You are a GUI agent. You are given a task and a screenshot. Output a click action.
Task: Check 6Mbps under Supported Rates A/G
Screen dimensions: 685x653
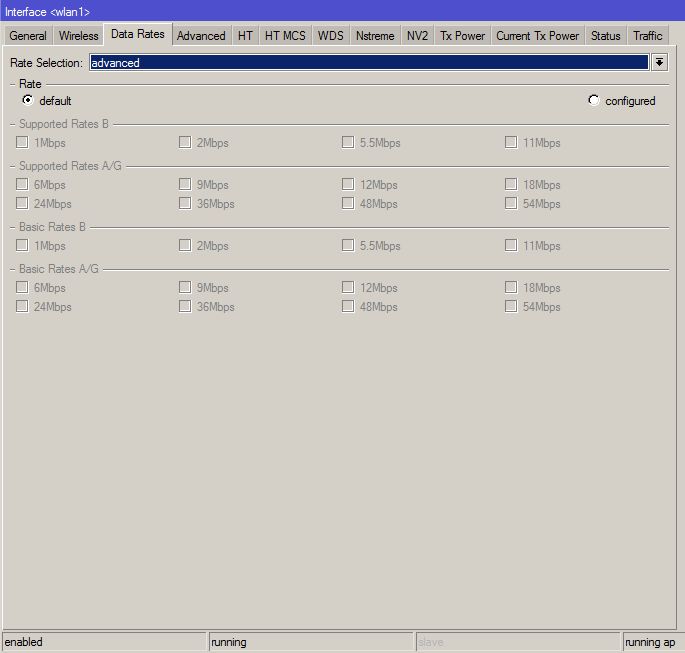click(x=22, y=184)
